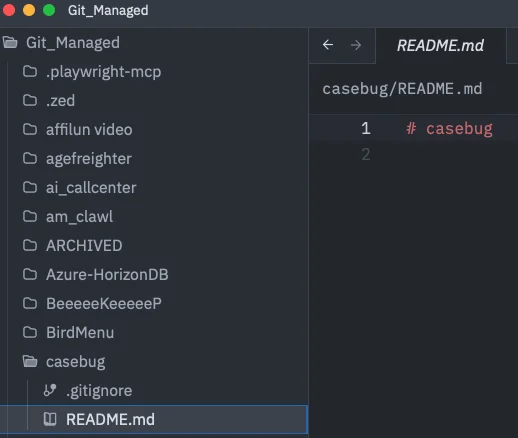Select README.md in the project tree
The height and width of the screenshot is (438, 518).
(154, 419)
